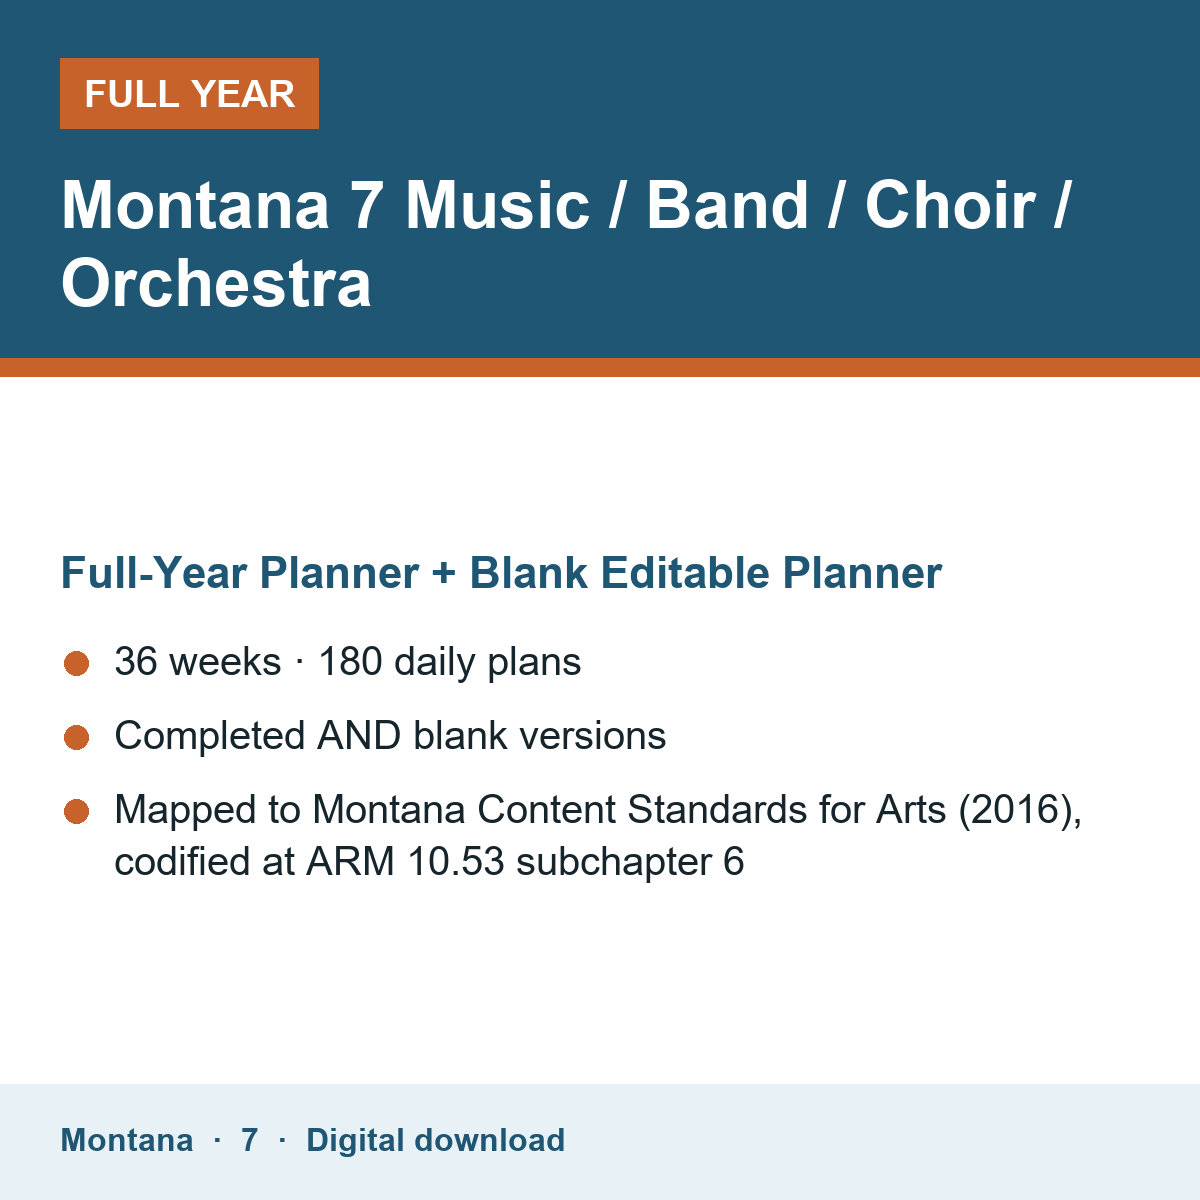Click the word Orchestra in the title
Viewport: 1200px width, 1200px height.
pos(216,283)
